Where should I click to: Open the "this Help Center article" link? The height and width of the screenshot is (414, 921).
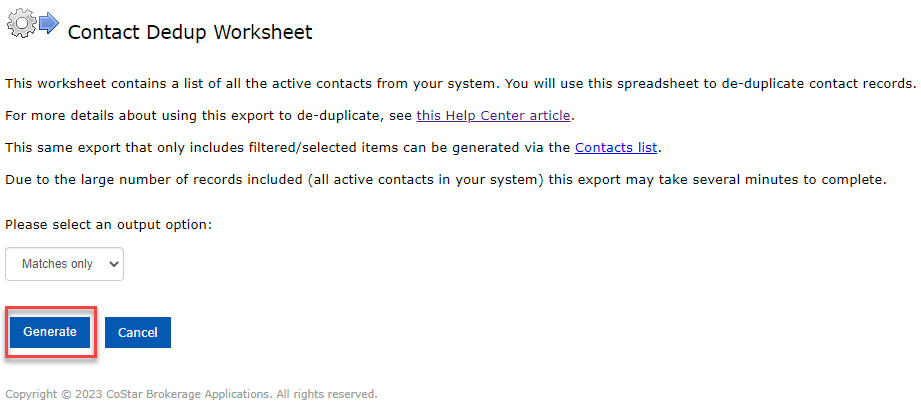point(493,115)
